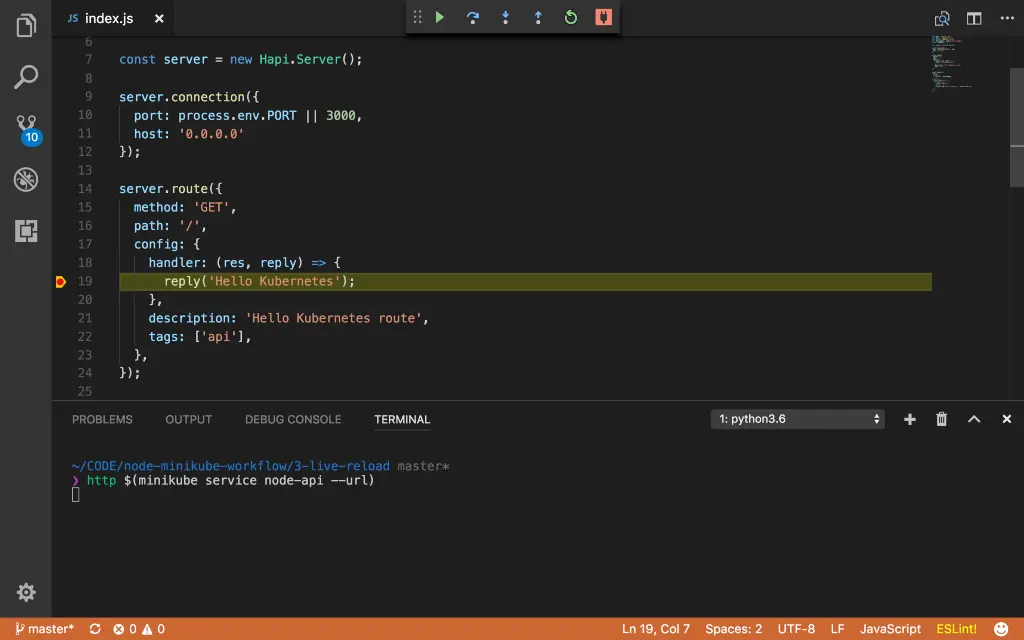1024x640 pixels.
Task: Click the debug Step Into arrow
Action: tap(505, 17)
